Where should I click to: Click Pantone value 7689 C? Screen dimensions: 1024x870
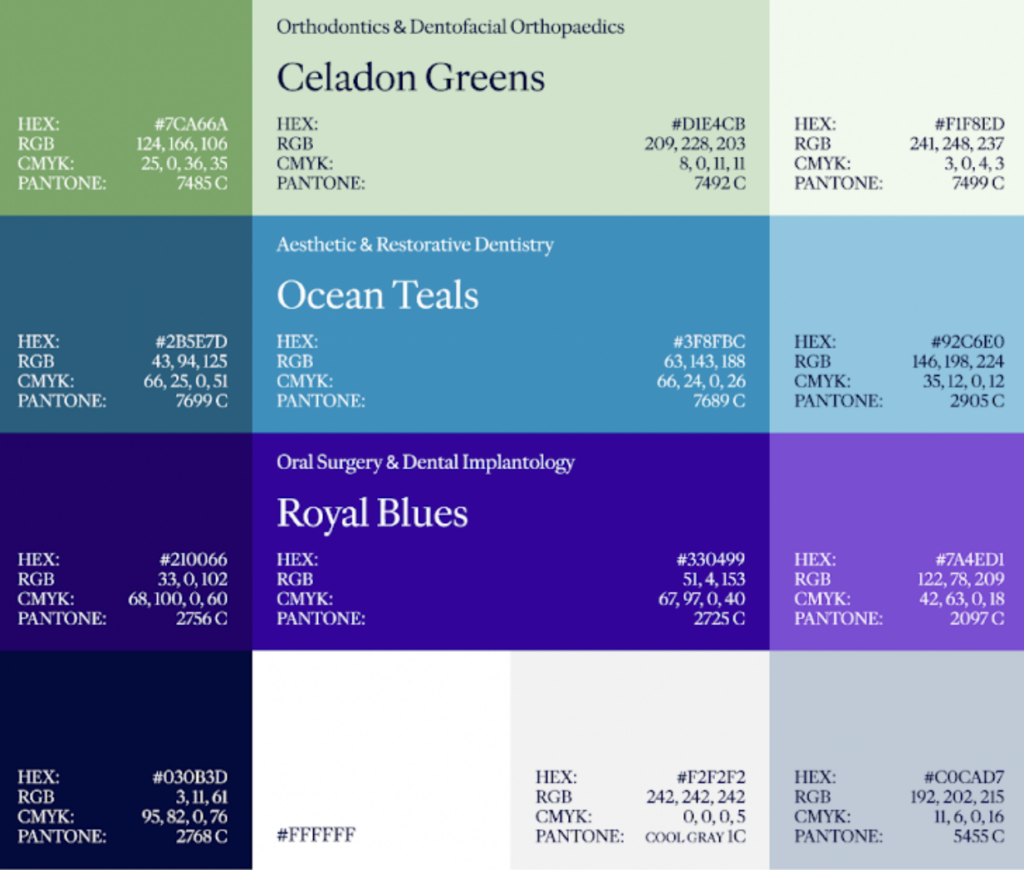(x=719, y=400)
